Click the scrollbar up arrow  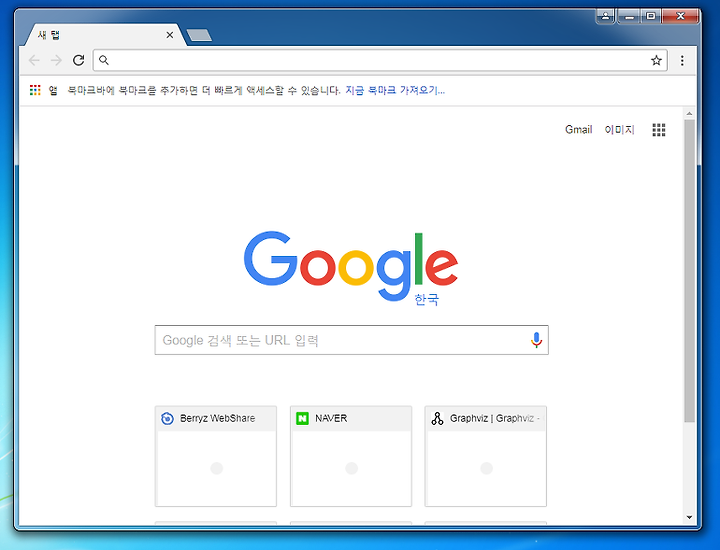tap(689, 113)
